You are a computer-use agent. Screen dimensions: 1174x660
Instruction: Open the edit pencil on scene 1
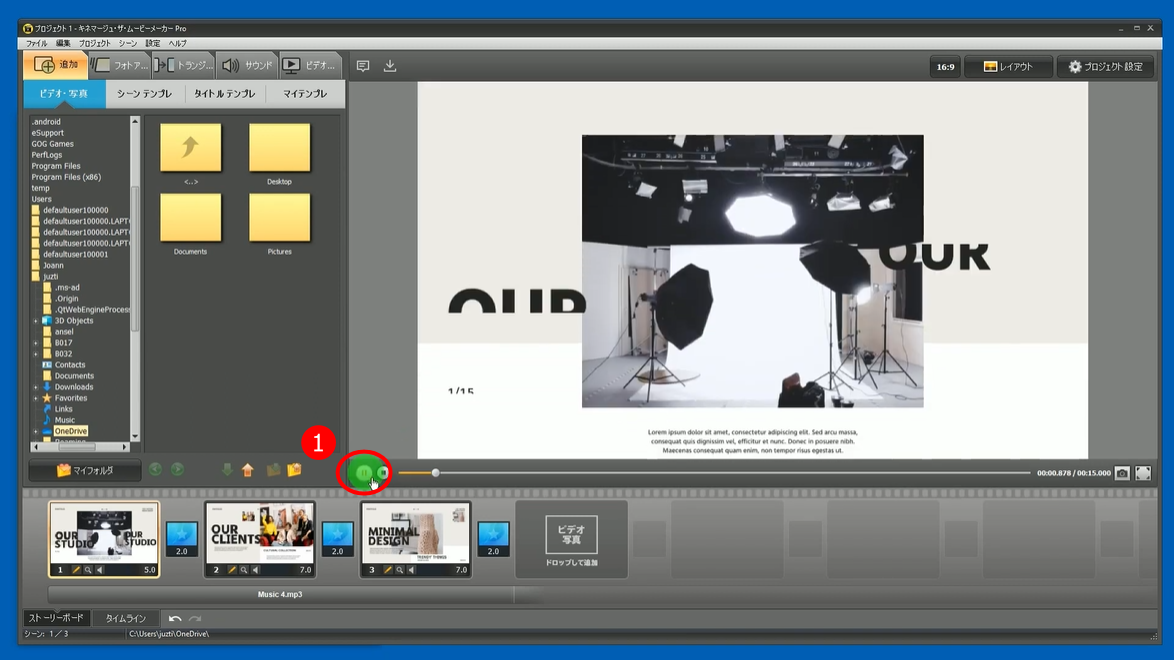coord(76,570)
